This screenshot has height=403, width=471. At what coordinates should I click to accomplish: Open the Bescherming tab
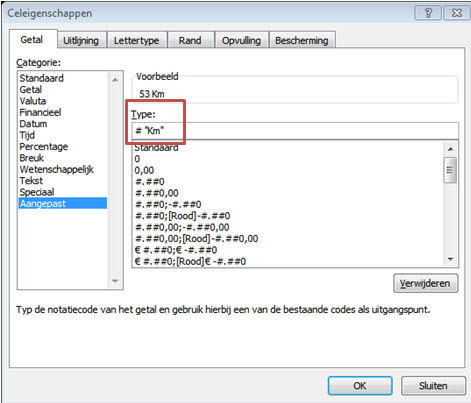pos(302,40)
